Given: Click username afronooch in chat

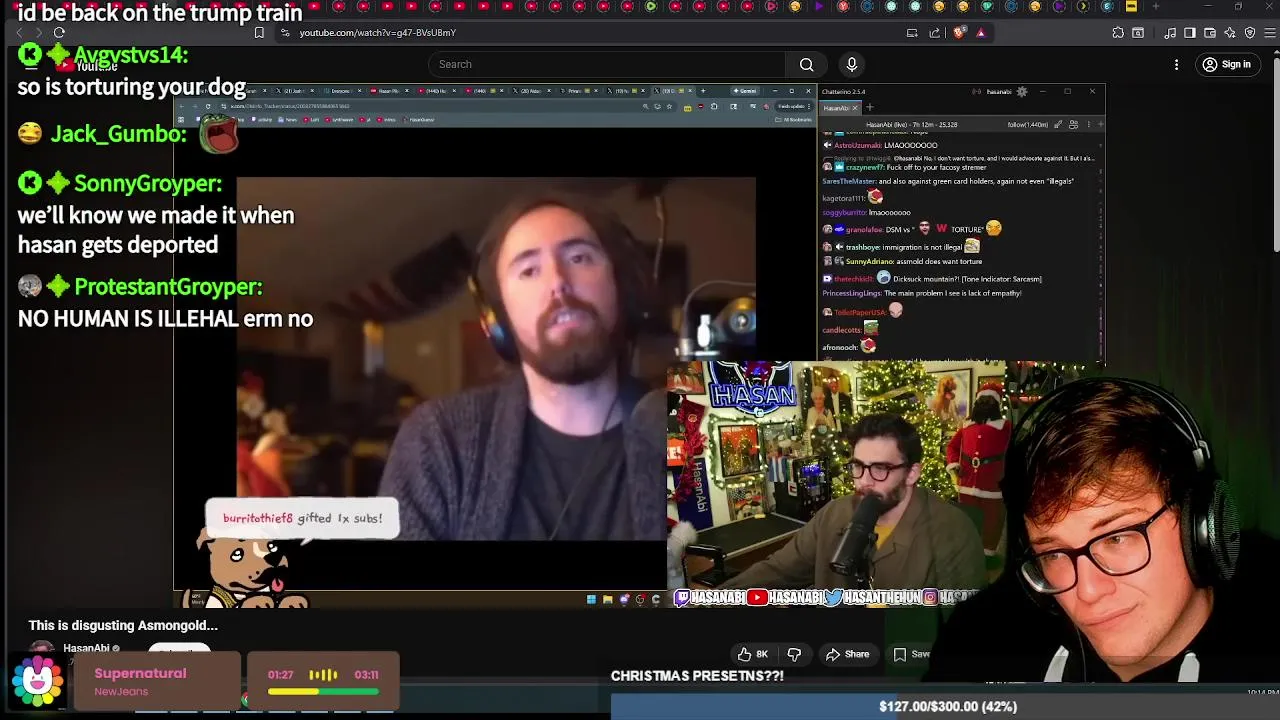Looking at the screenshot, I should (x=840, y=347).
